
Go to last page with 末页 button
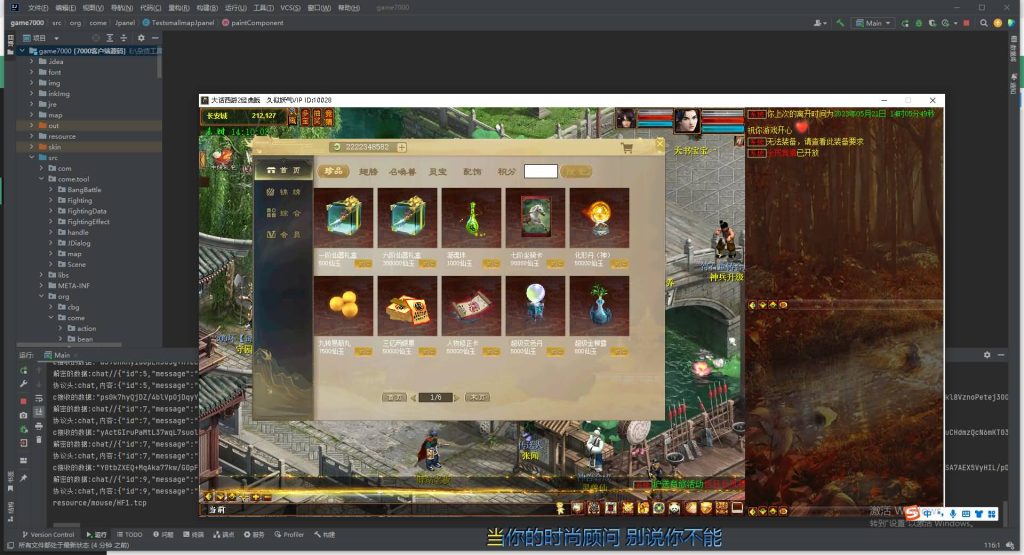tap(477, 397)
